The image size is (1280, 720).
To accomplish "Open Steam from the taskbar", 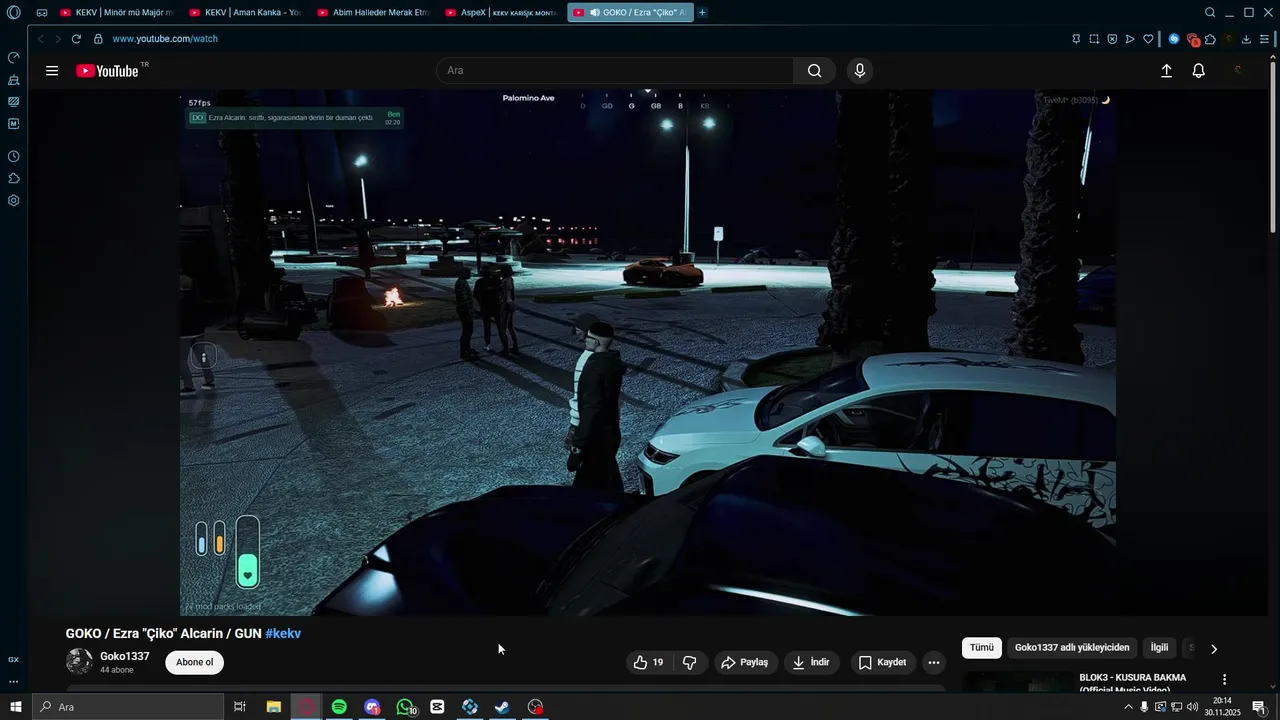I will 502,707.
